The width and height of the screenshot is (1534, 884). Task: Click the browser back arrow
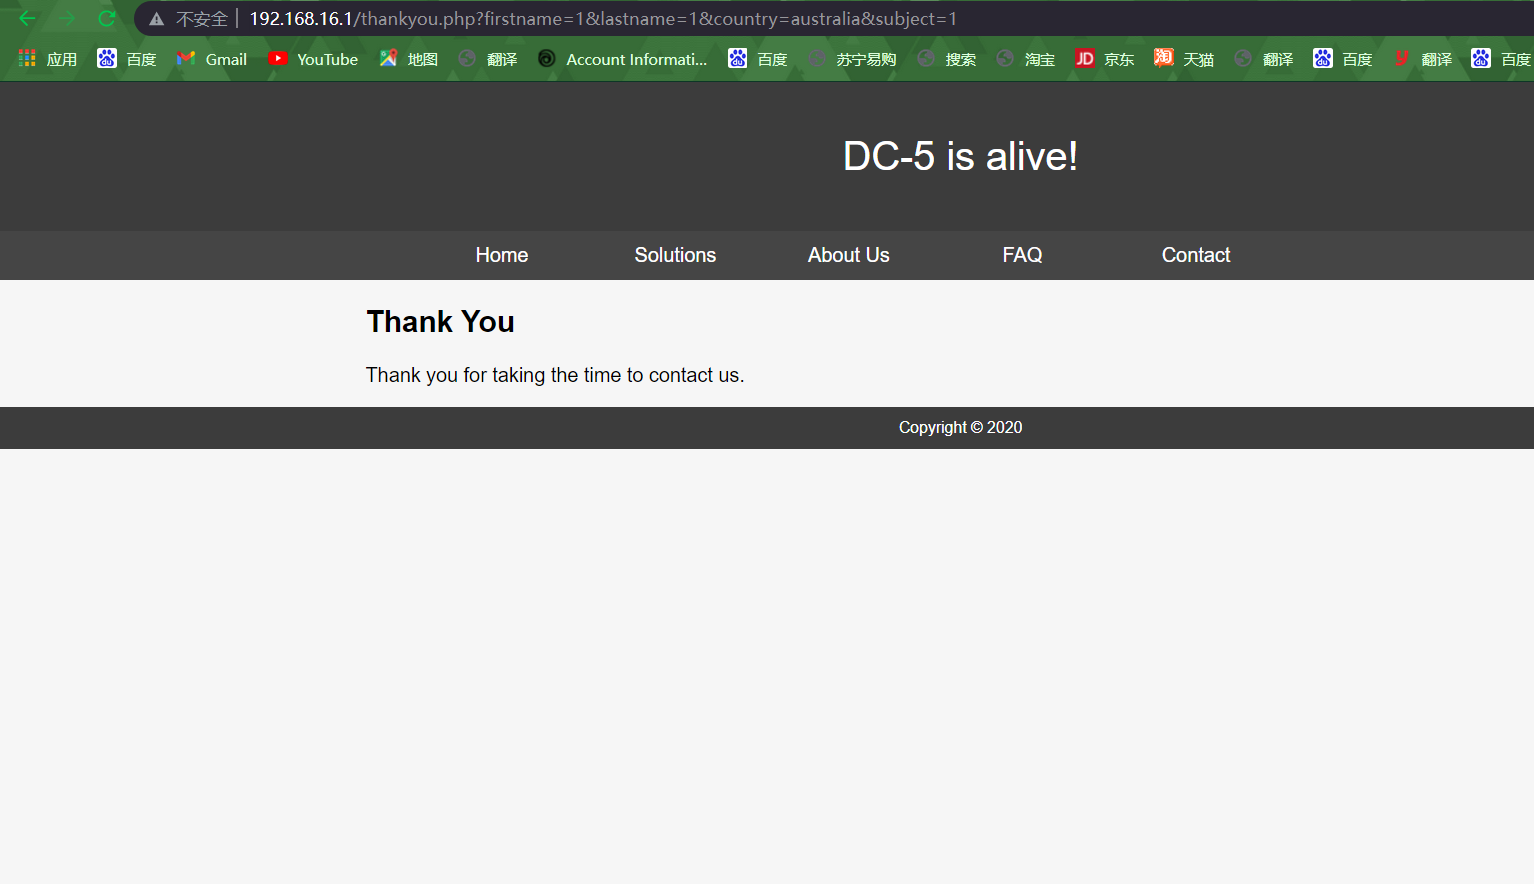(27, 19)
